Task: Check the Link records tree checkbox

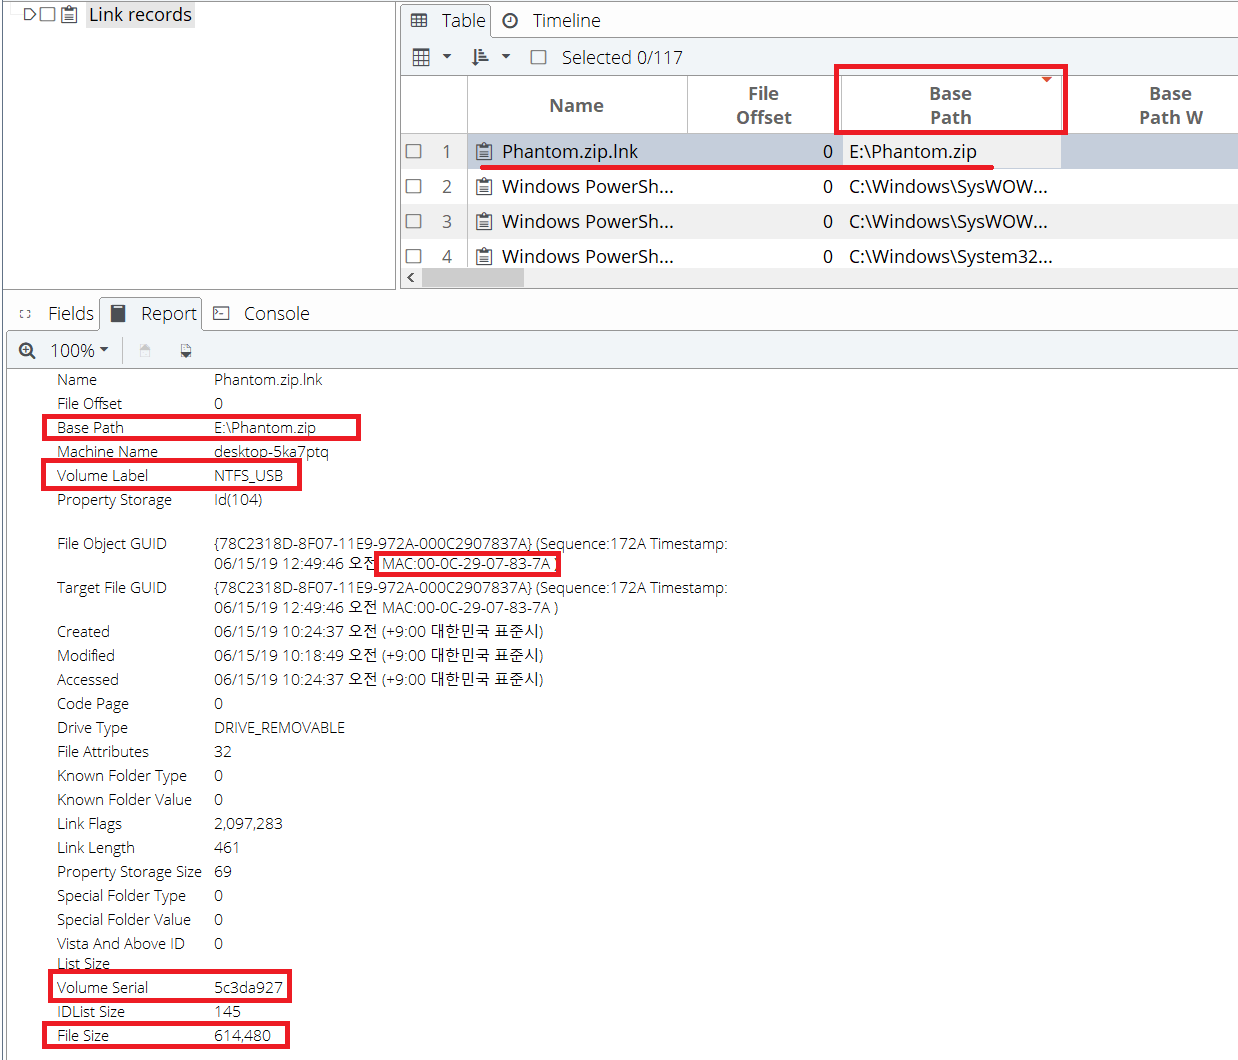Action: point(48,15)
